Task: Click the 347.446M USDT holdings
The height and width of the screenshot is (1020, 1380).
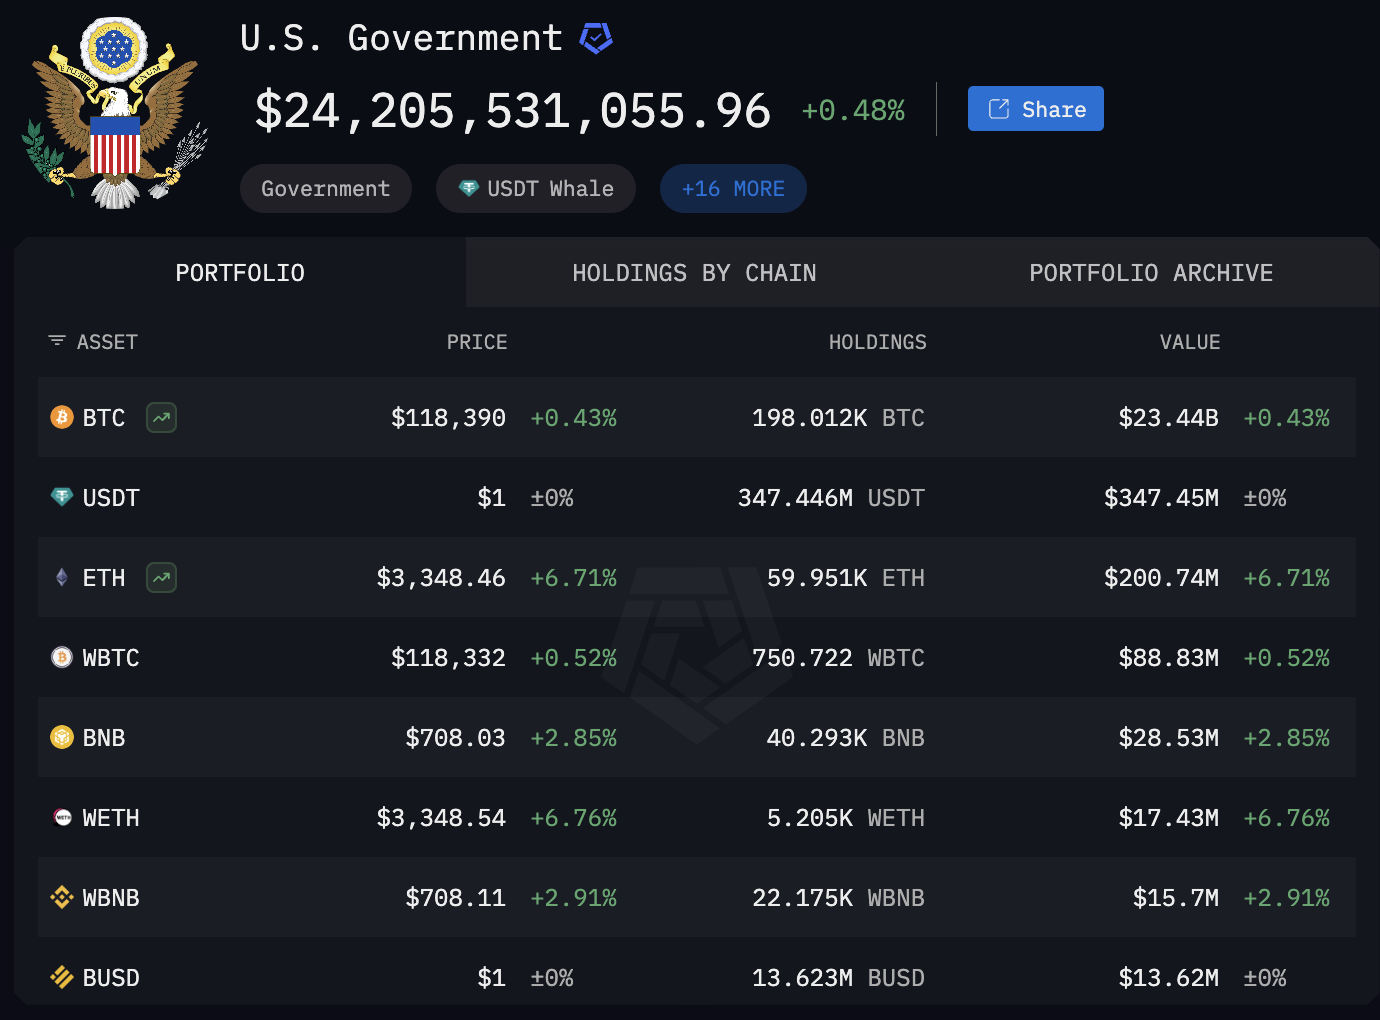Action: (831, 498)
